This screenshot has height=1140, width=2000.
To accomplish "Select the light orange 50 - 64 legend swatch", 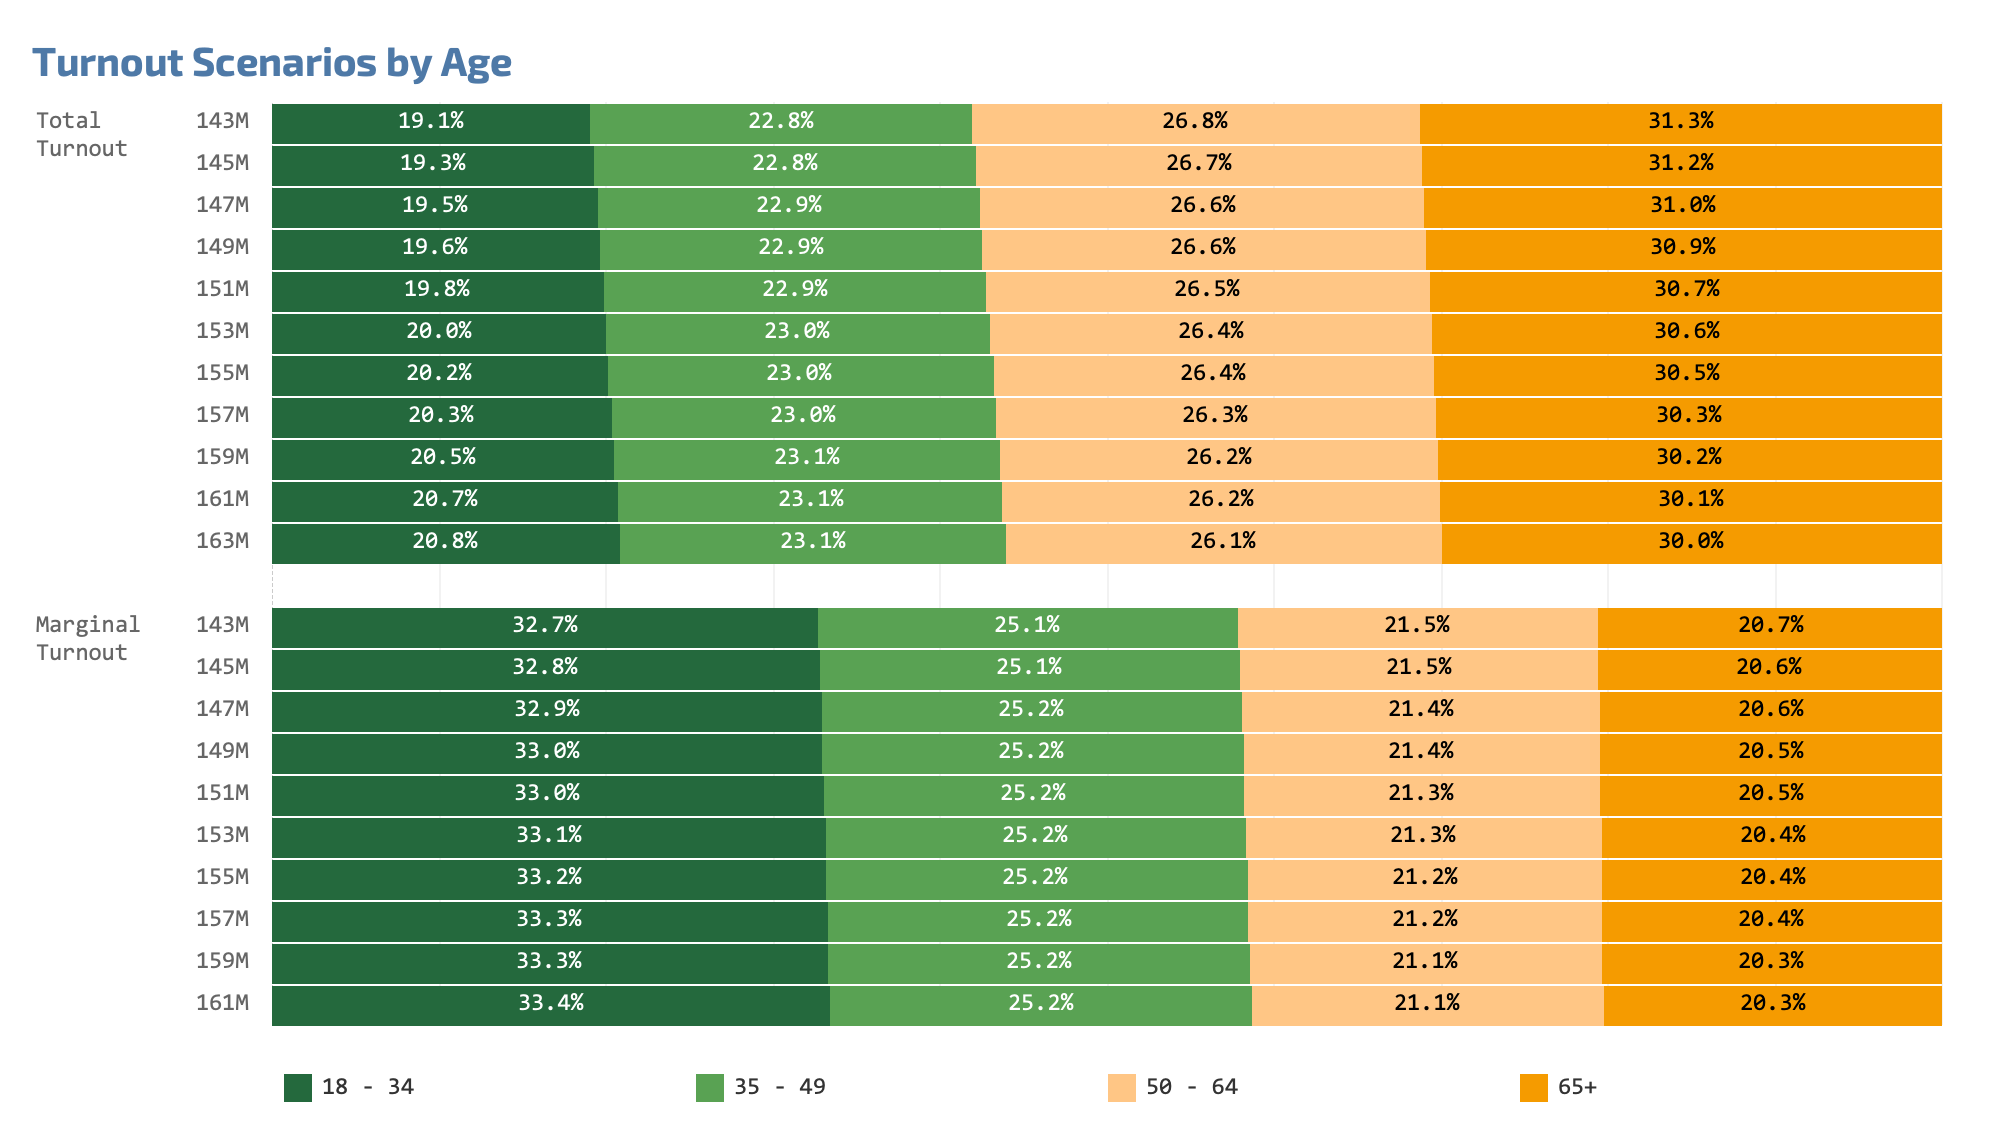I will 1121,1088.
